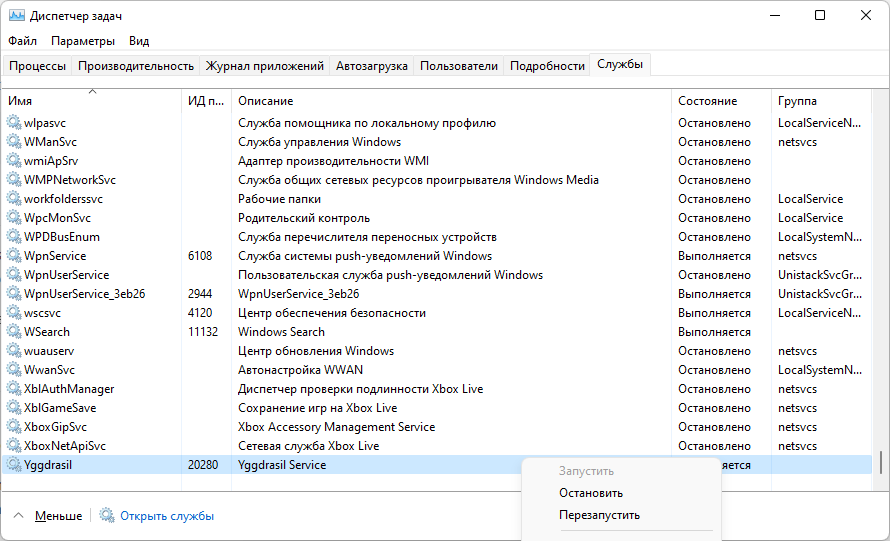Screen dimensions: 890x541
Task: Click the WpnService gear icon
Action: coord(14,256)
